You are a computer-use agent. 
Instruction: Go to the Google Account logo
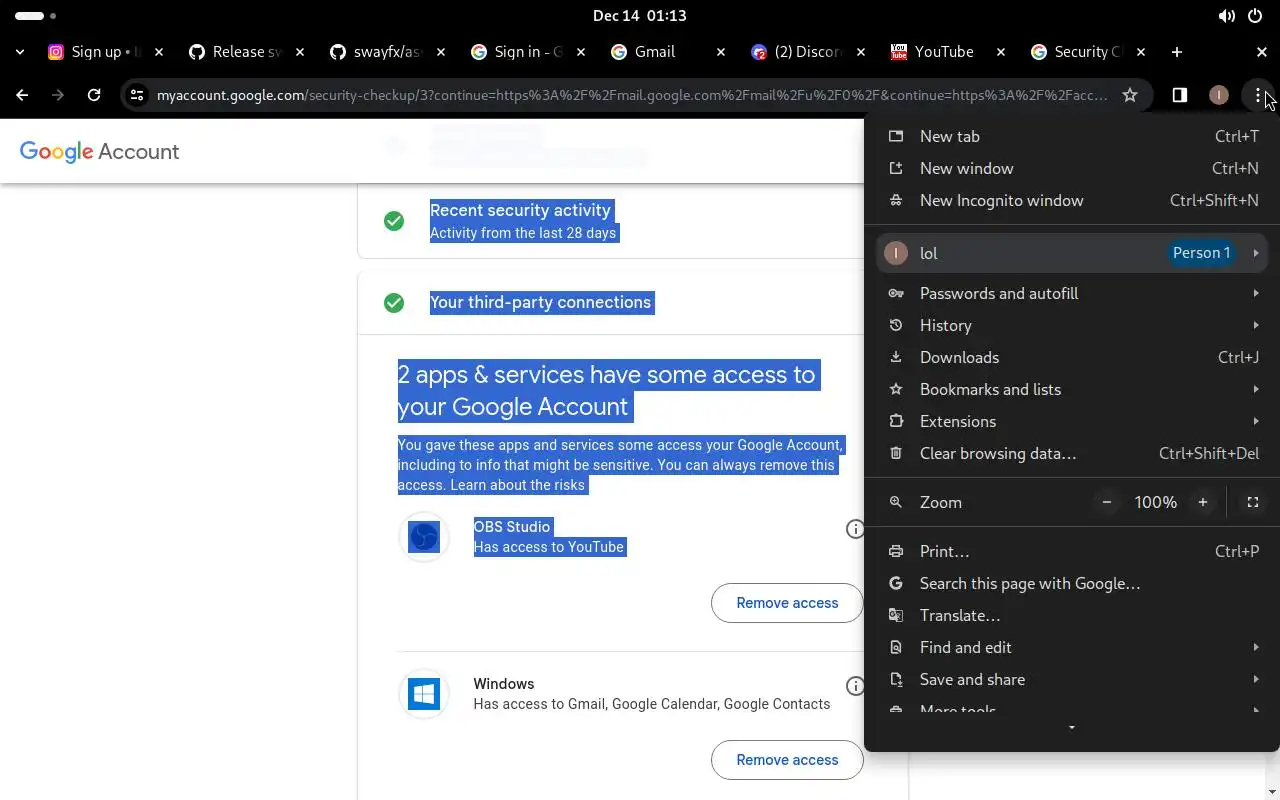pos(99,151)
